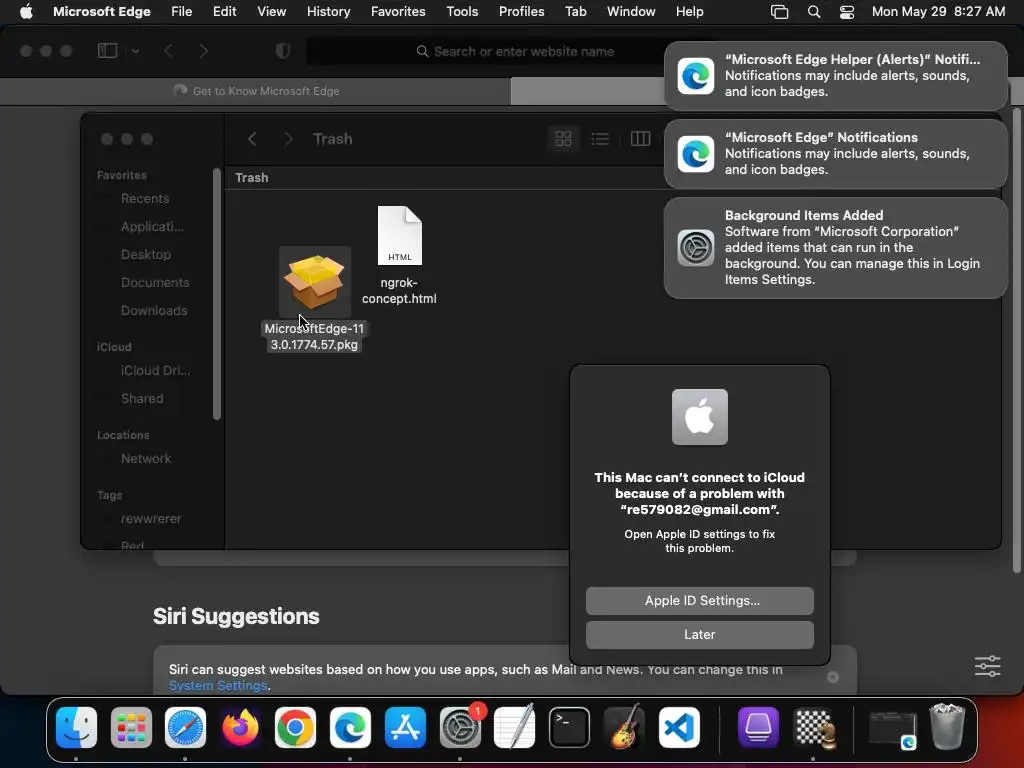Click privacy shield icon in Edge toolbar
The width and height of the screenshot is (1024, 768).
tap(283, 51)
